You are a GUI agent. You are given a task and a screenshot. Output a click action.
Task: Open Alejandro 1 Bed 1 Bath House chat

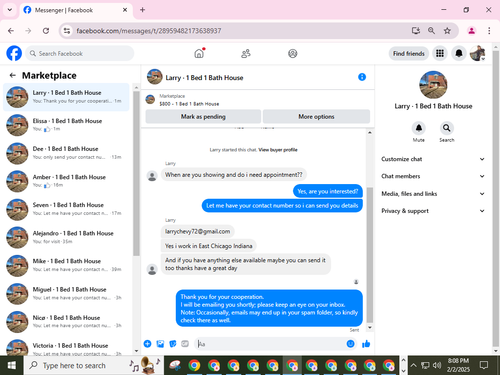pos(66,237)
